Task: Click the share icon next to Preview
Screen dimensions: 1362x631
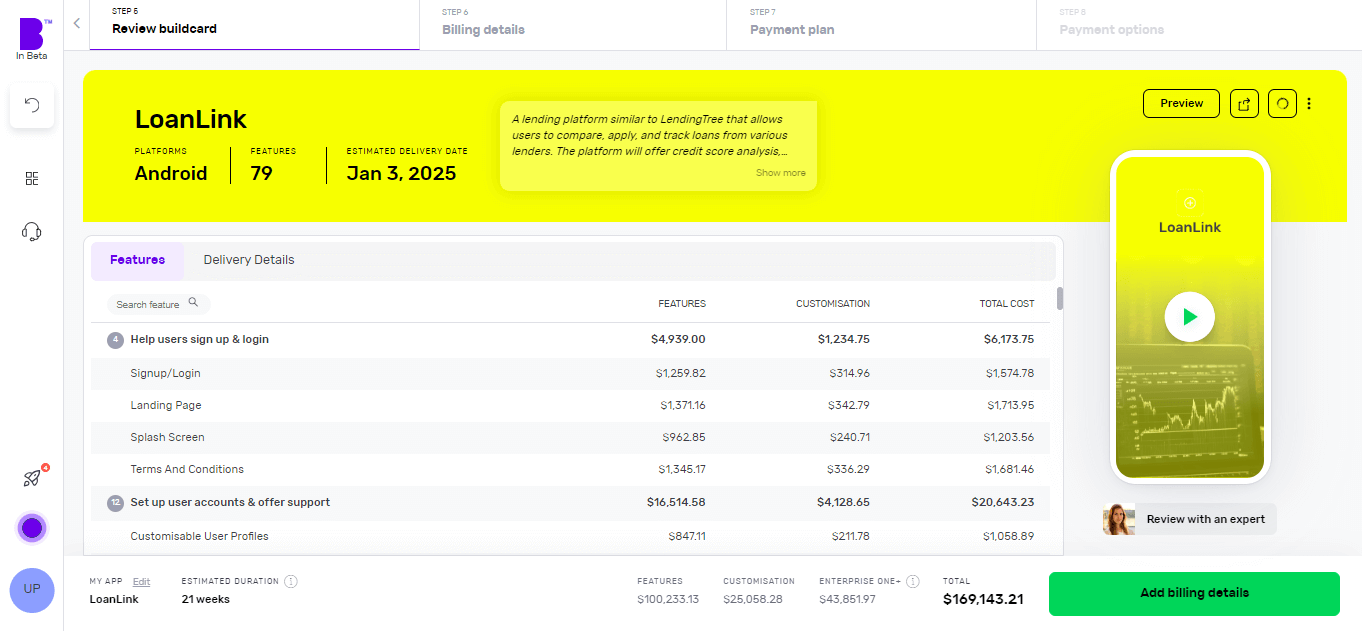Action: (1244, 103)
